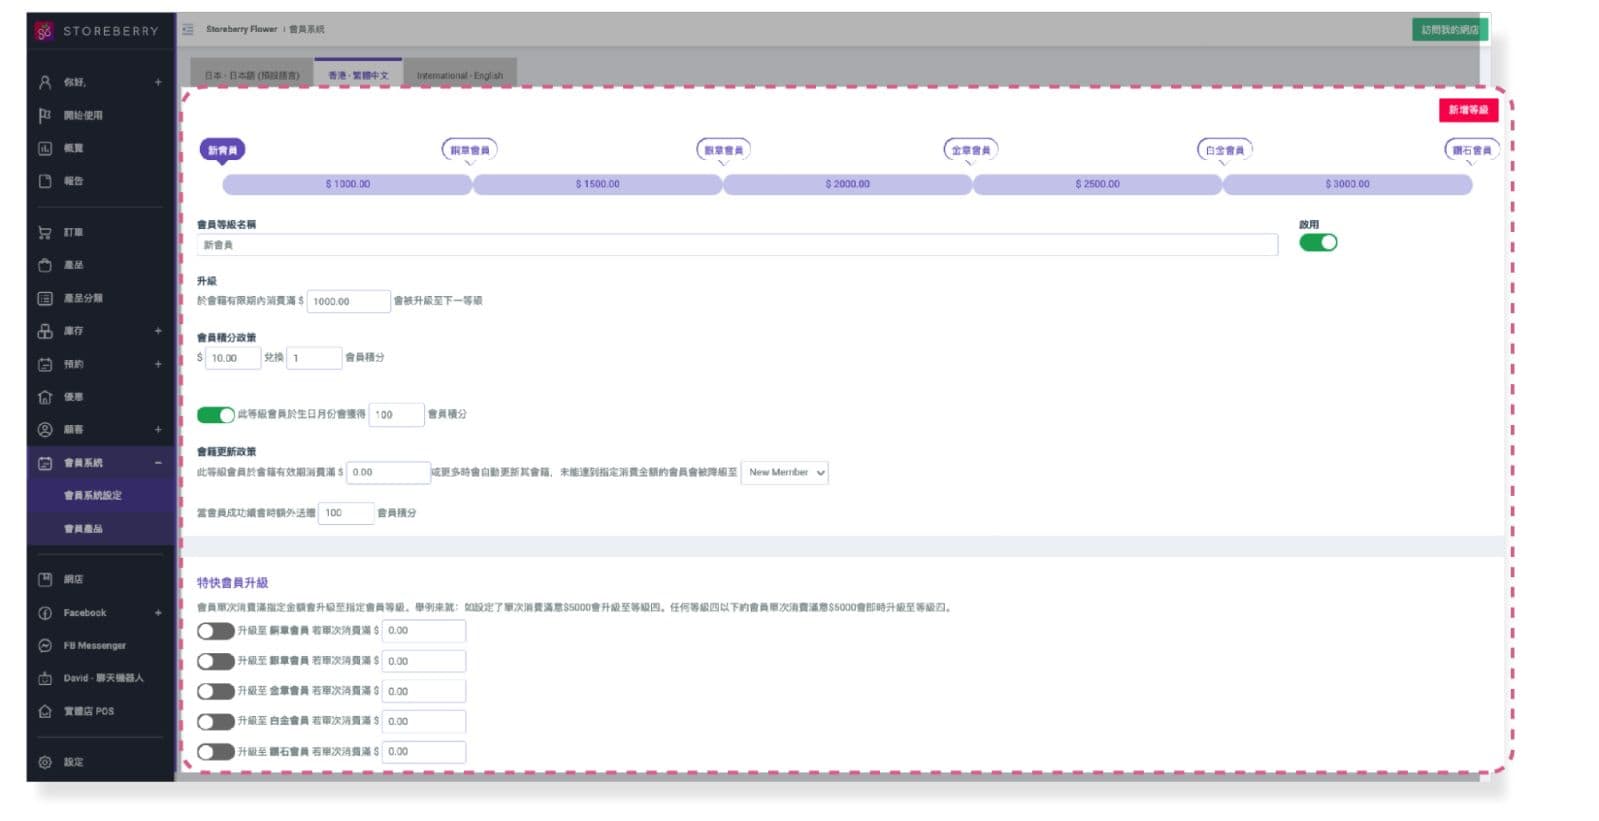Click the 新增等級 button
The height and width of the screenshot is (821, 1599).
pos(1468,110)
